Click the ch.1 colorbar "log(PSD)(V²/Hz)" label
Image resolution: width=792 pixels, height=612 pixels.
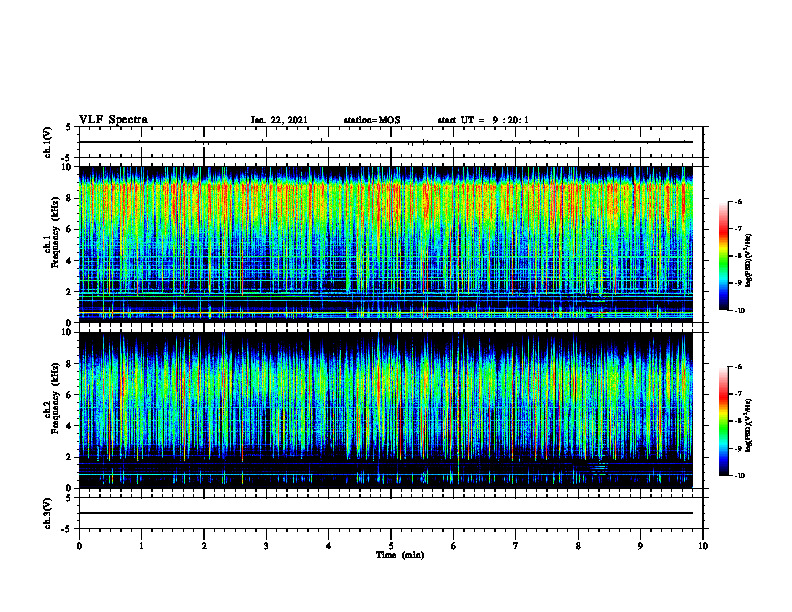(749, 260)
